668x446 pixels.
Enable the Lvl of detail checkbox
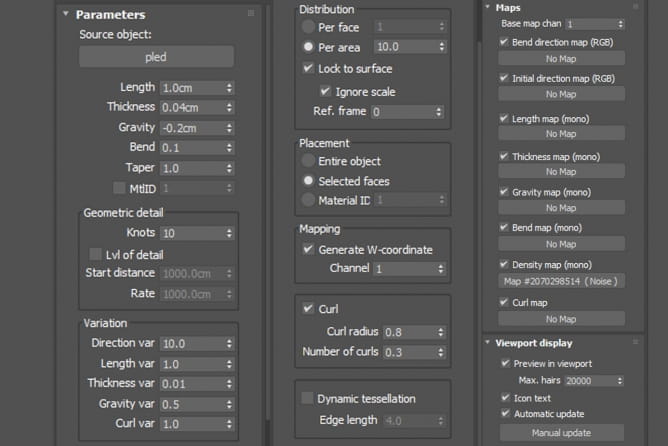click(97, 253)
